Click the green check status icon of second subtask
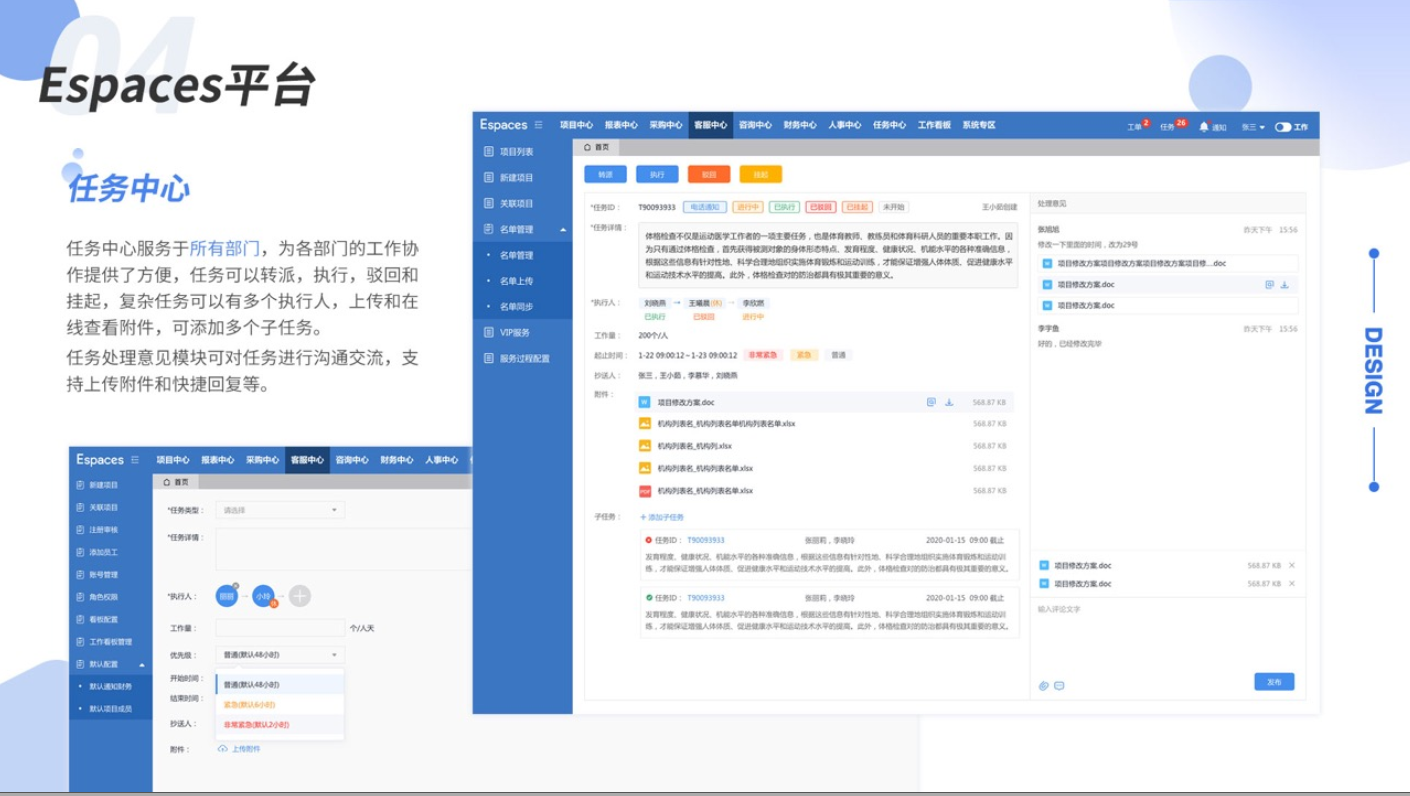The height and width of the screenshot is (796, 1410). tap(648, 598)
